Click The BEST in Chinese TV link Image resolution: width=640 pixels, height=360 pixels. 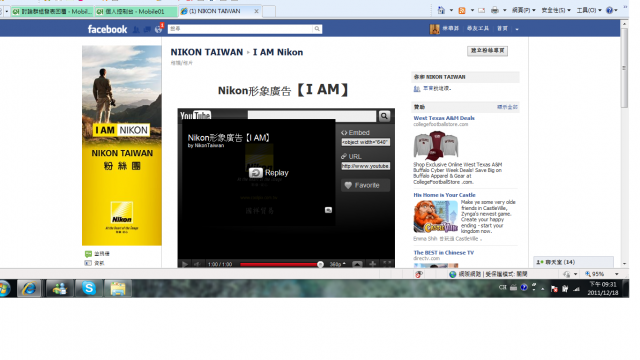click(x=444, y=253)
